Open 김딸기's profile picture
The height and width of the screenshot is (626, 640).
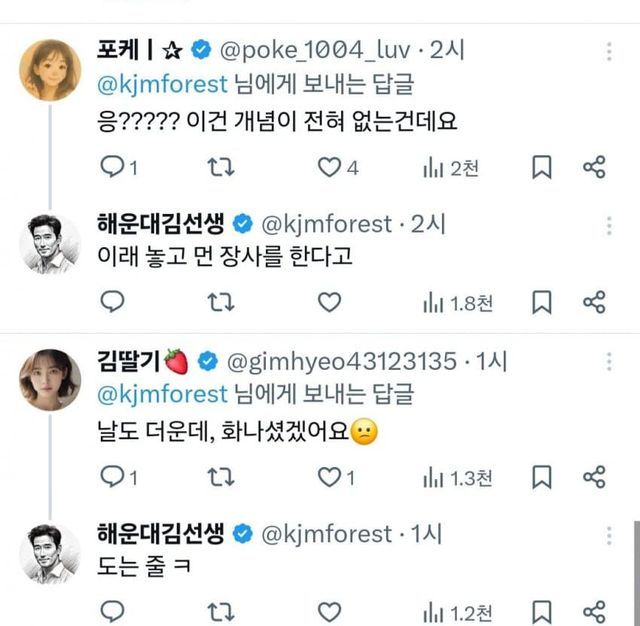coord(50,380)
